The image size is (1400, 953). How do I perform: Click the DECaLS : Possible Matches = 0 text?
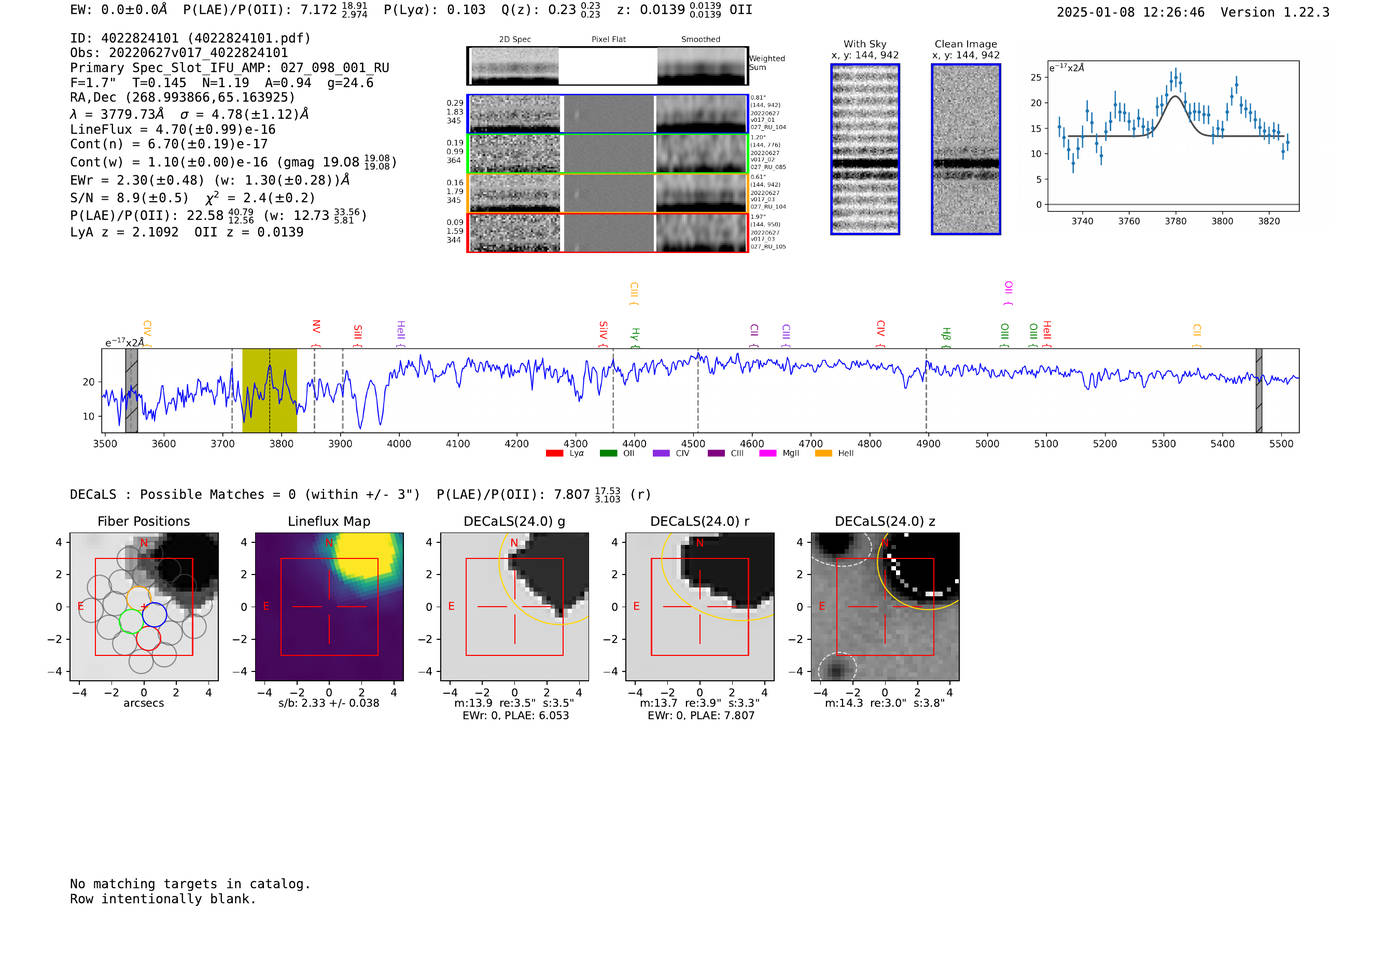point(245,494)
